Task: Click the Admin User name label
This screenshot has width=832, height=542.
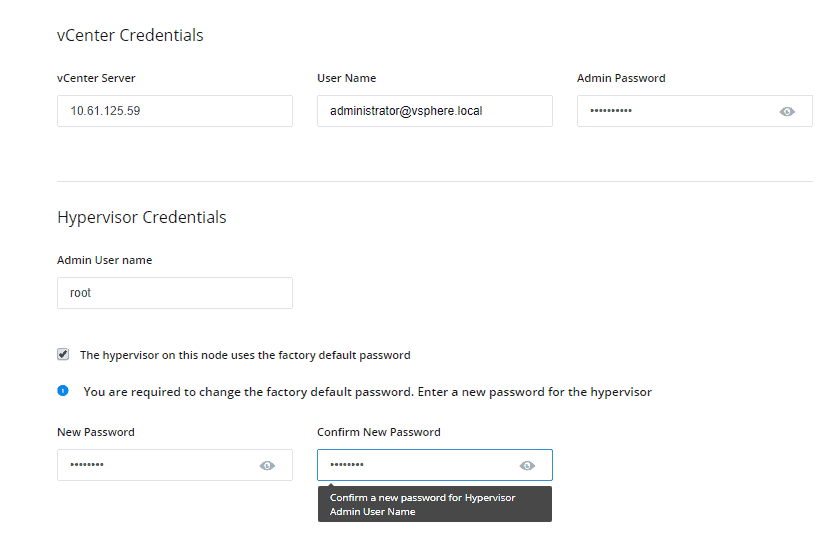Action: (x=105, y=260)
